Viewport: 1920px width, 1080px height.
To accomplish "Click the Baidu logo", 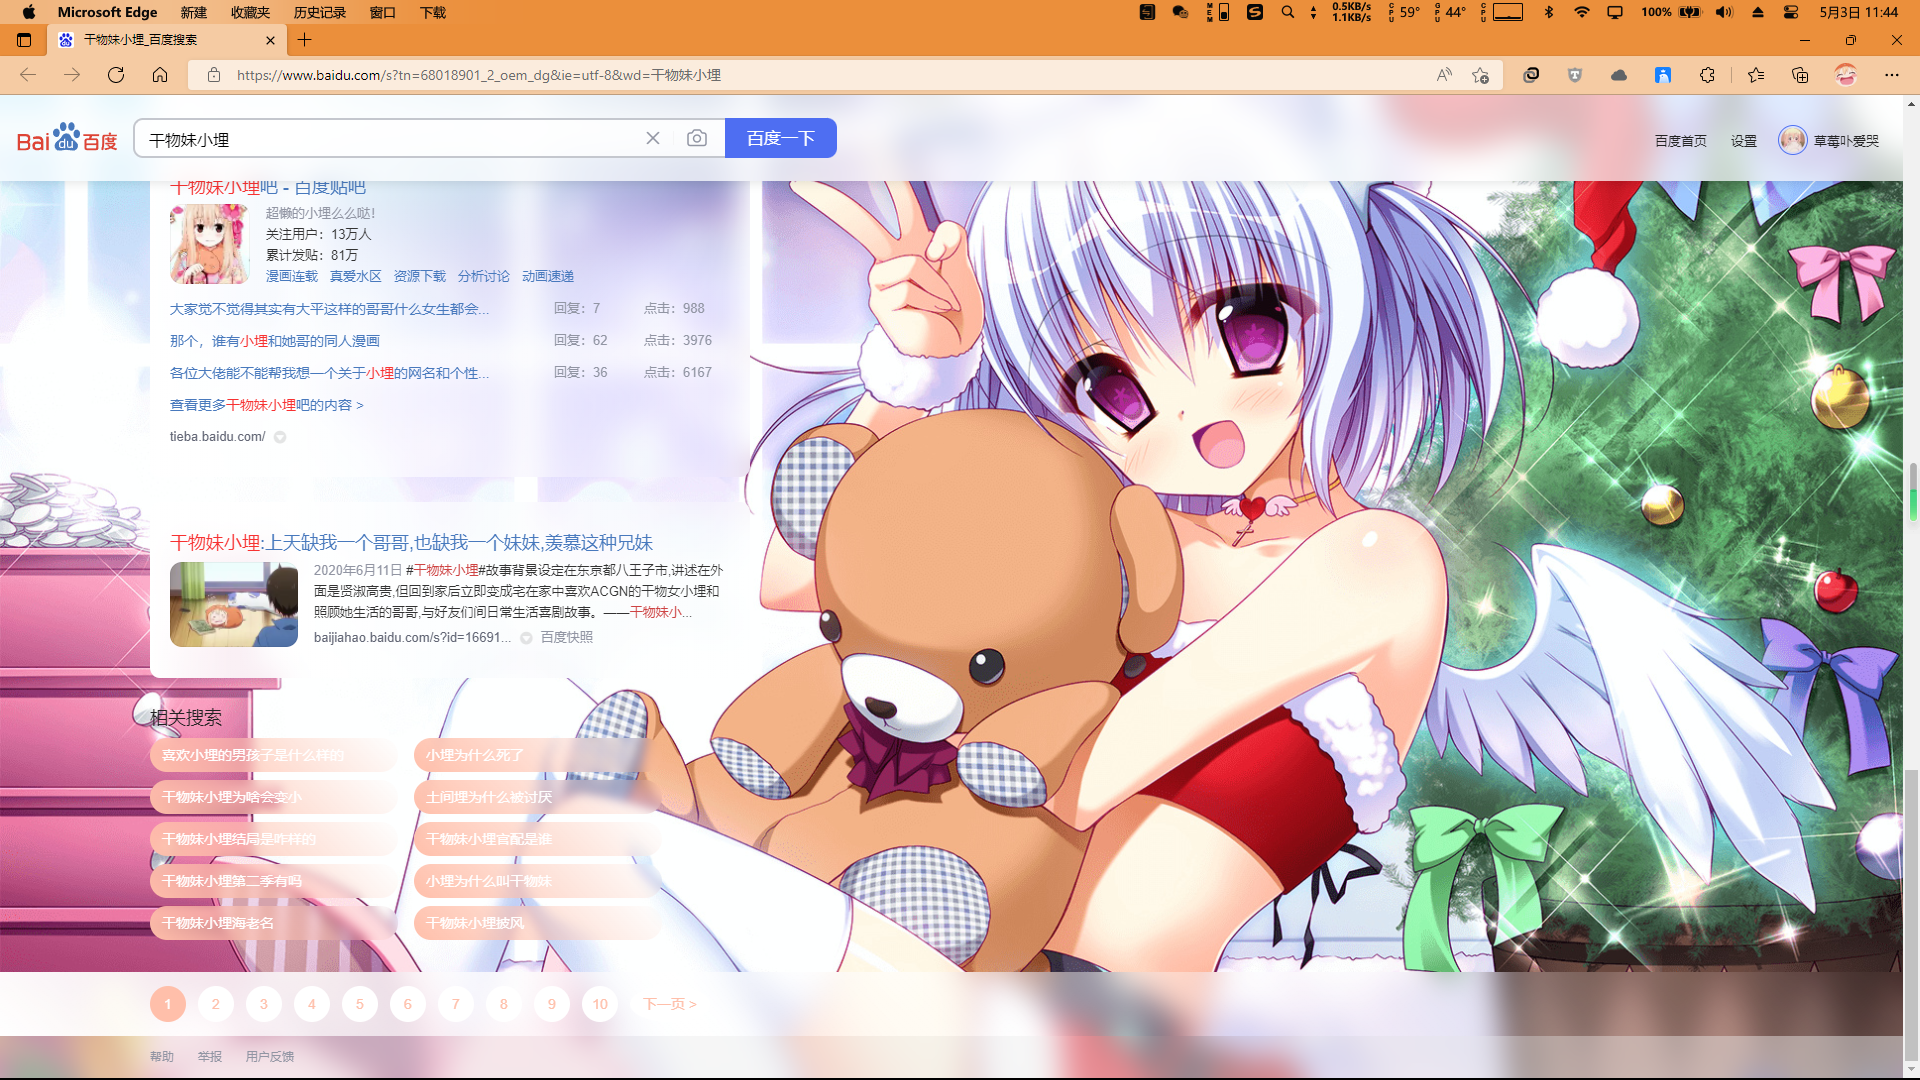I will [67, 138].
